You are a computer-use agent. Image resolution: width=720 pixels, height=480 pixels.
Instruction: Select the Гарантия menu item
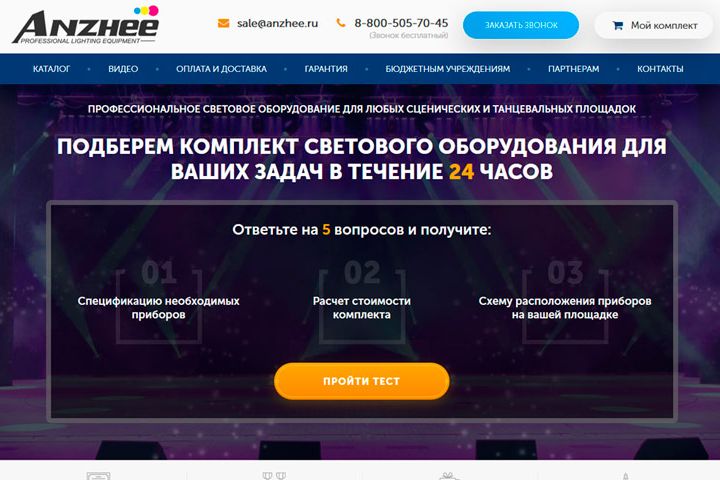(x=326, y=69)
